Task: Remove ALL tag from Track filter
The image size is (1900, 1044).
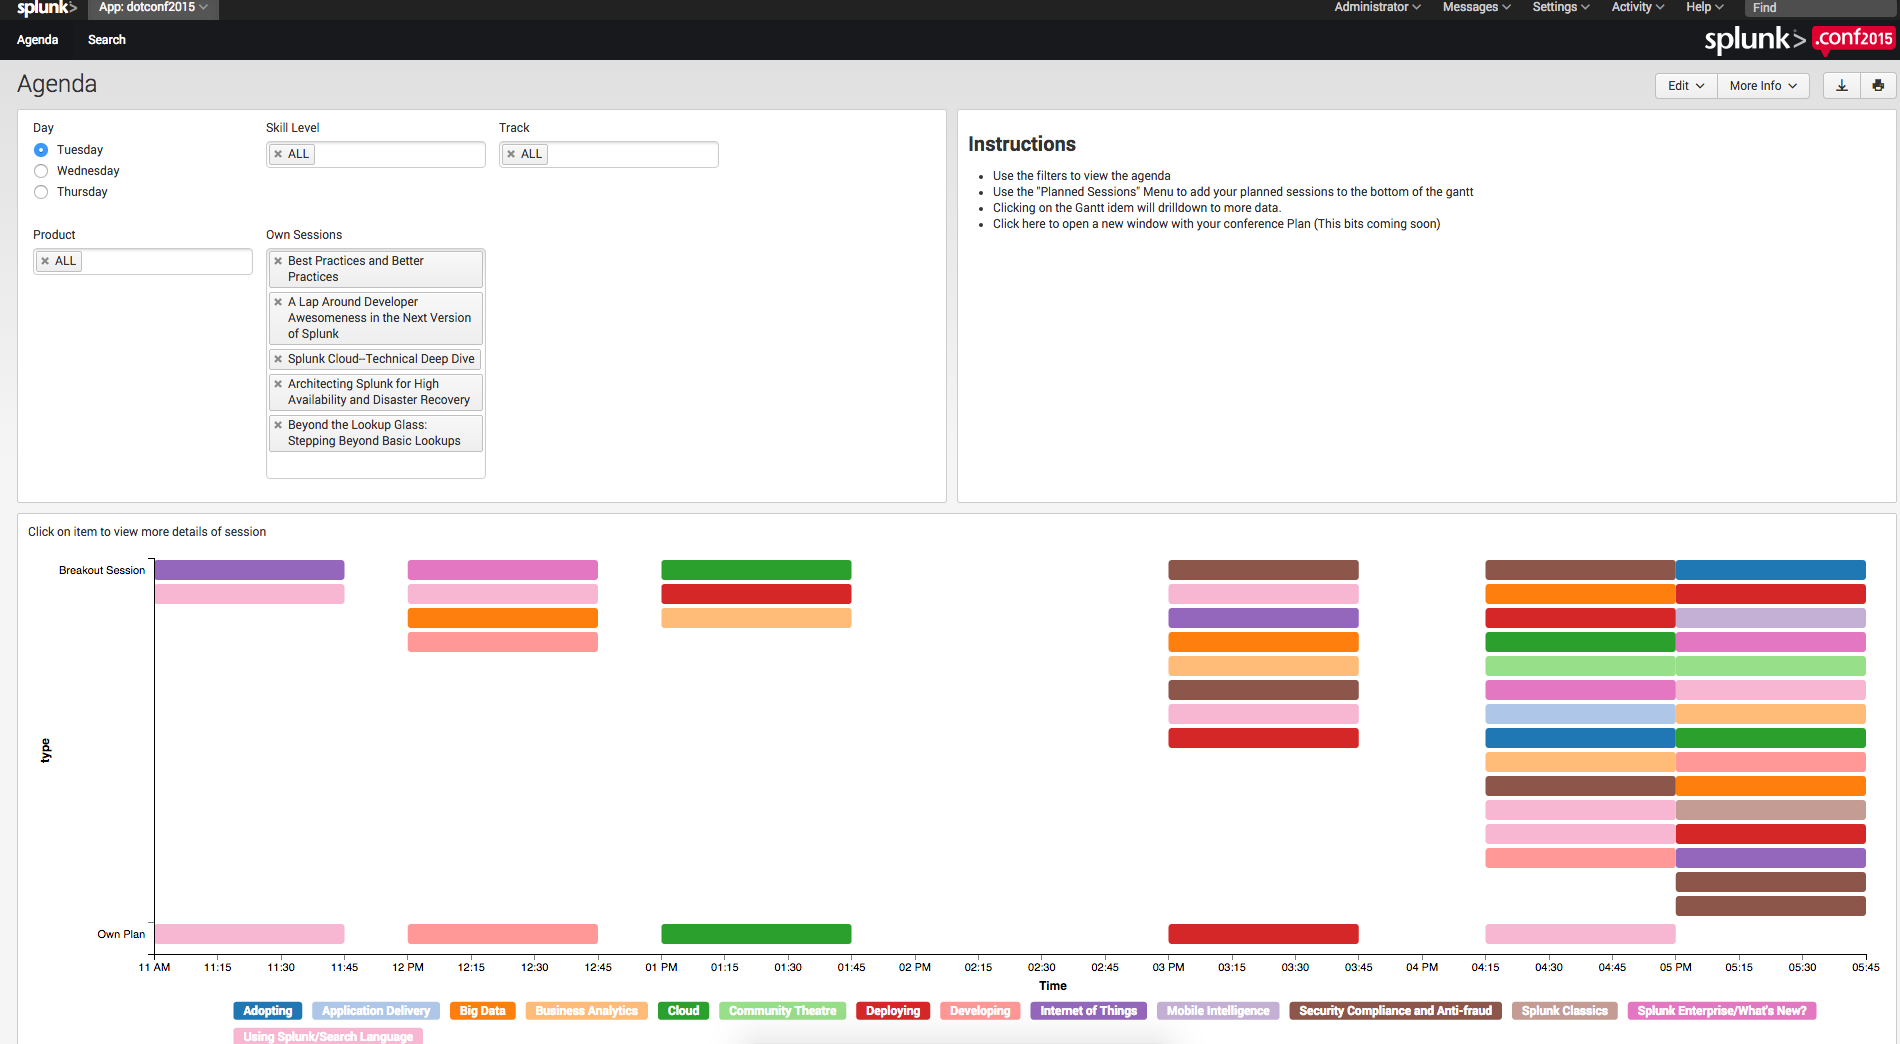Action: pos(511,154)
